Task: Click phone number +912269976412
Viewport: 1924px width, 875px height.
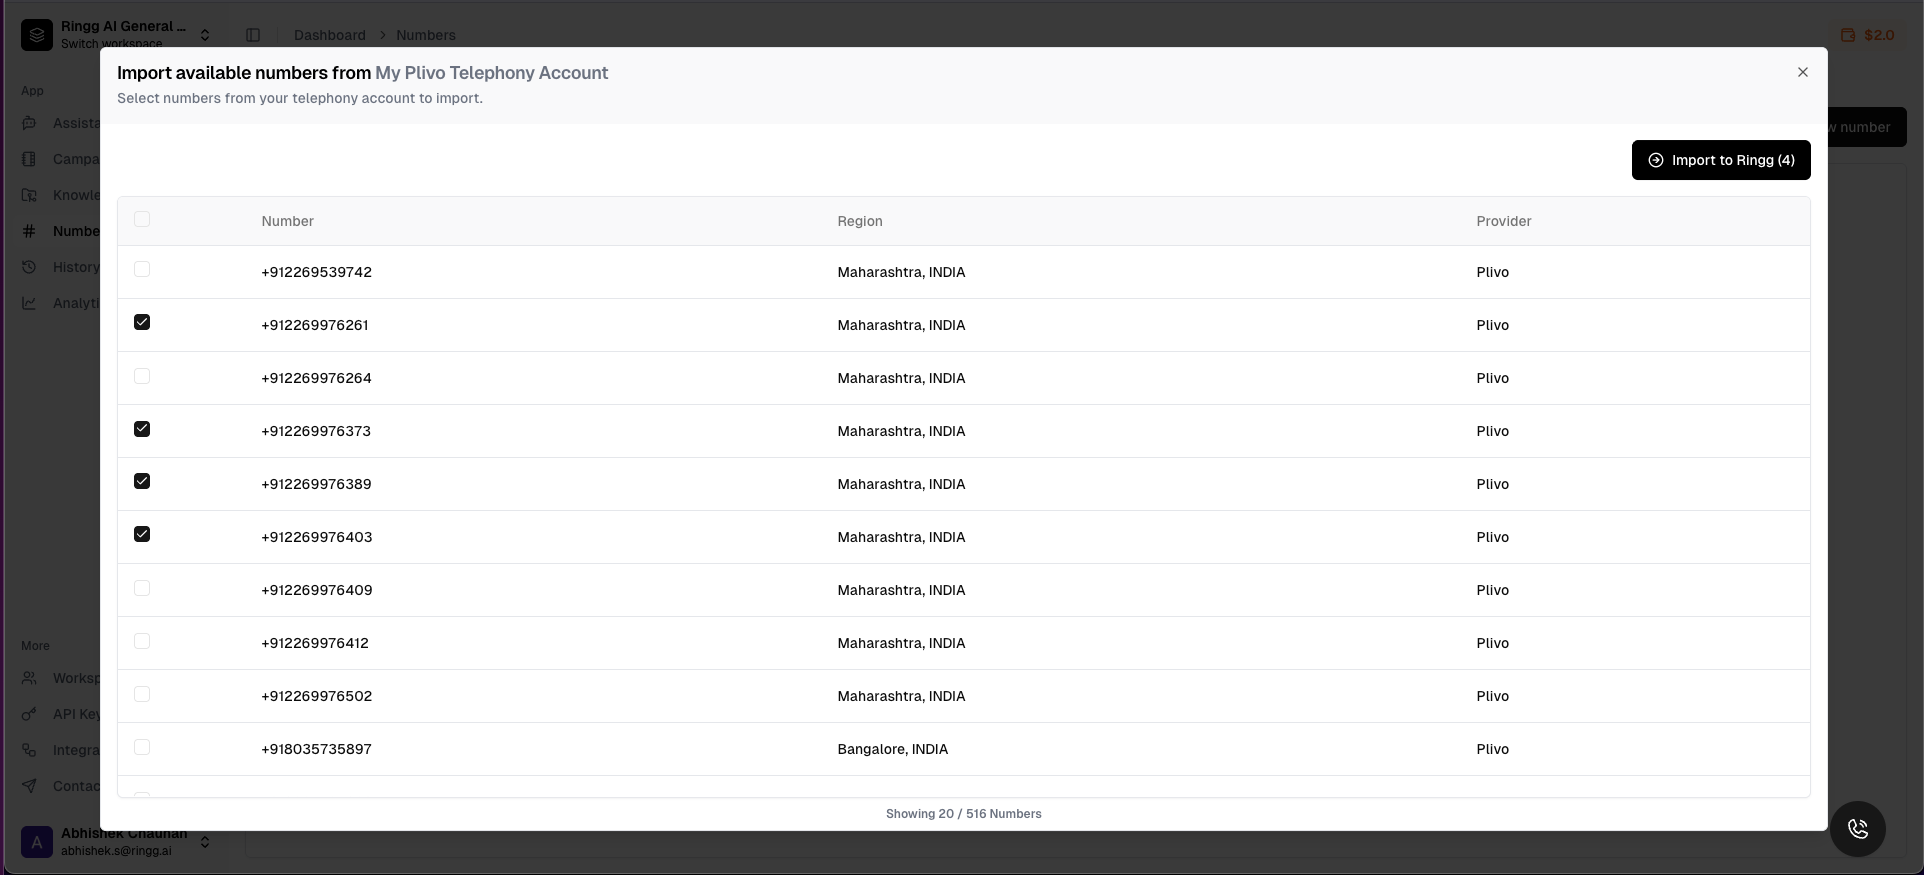Action: (x=315, y=643)
